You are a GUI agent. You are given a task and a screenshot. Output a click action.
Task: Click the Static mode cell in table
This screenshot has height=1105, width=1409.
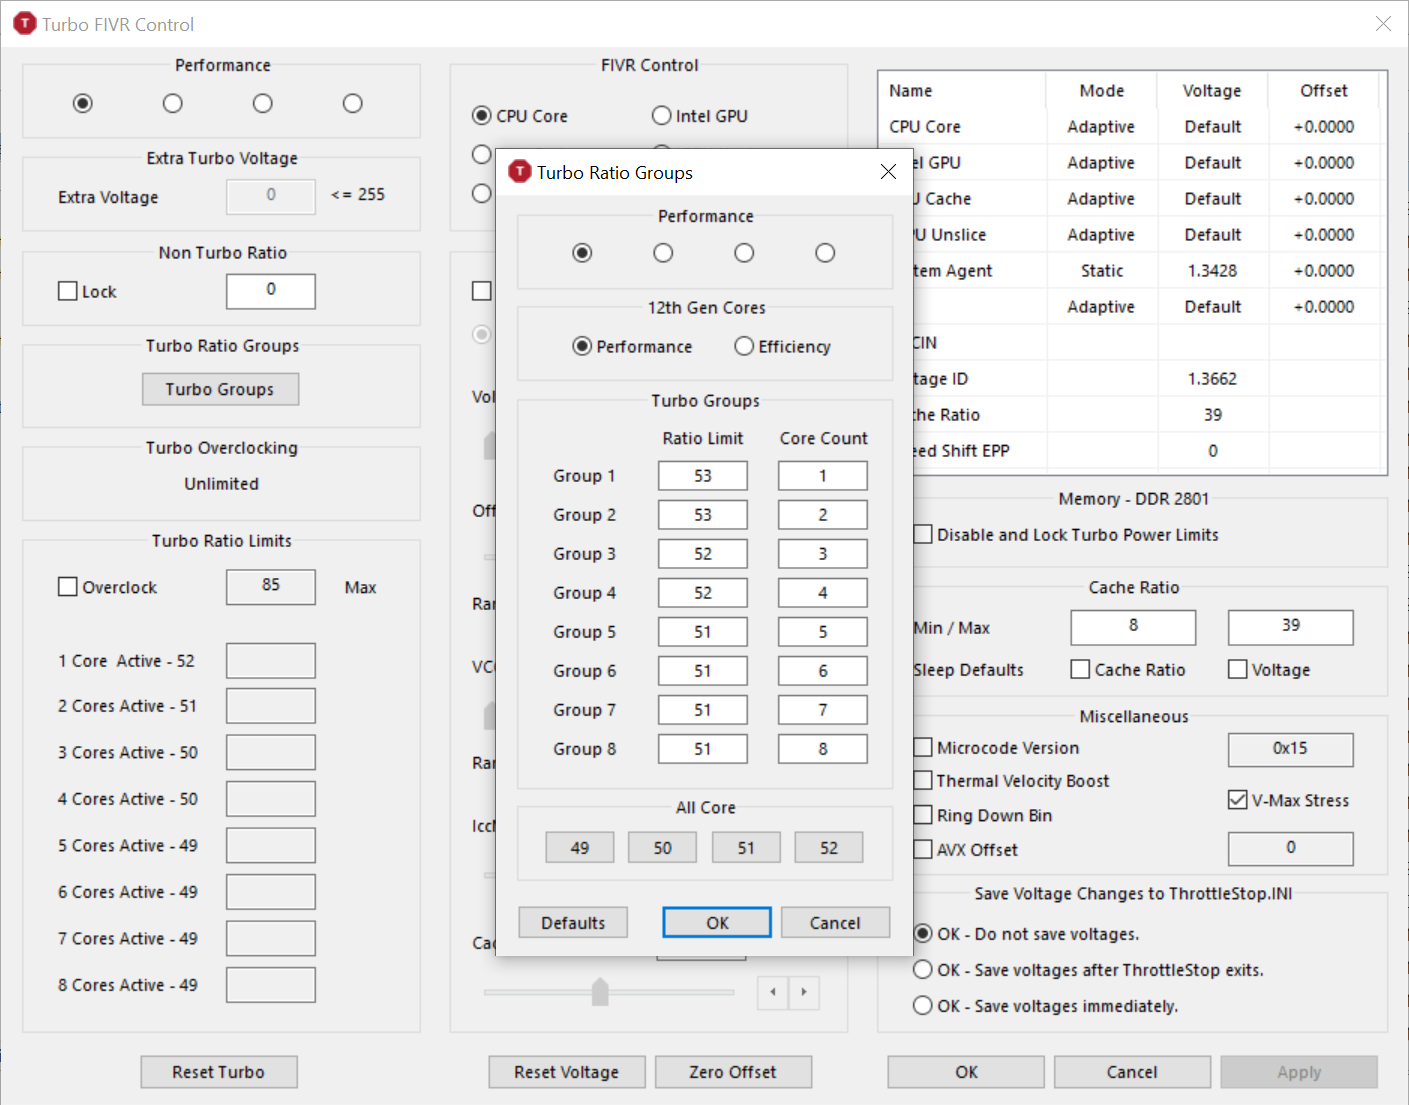pyautogui.click(x=1102, y=271)
